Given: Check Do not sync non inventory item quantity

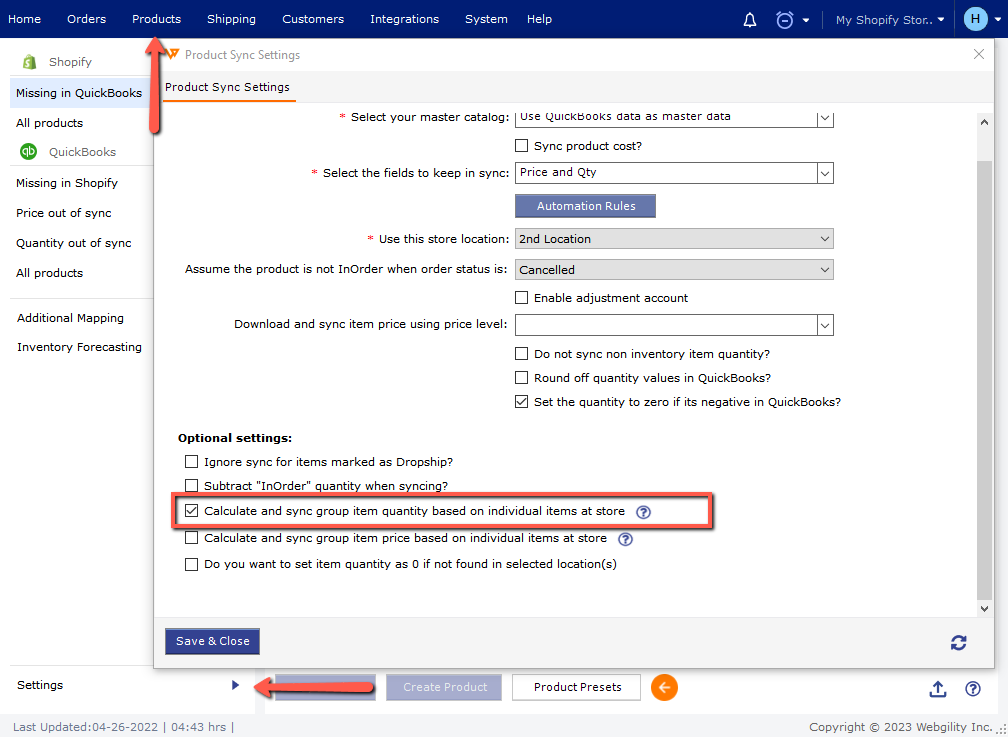Looking at the screenshot, I should [521, 354].
